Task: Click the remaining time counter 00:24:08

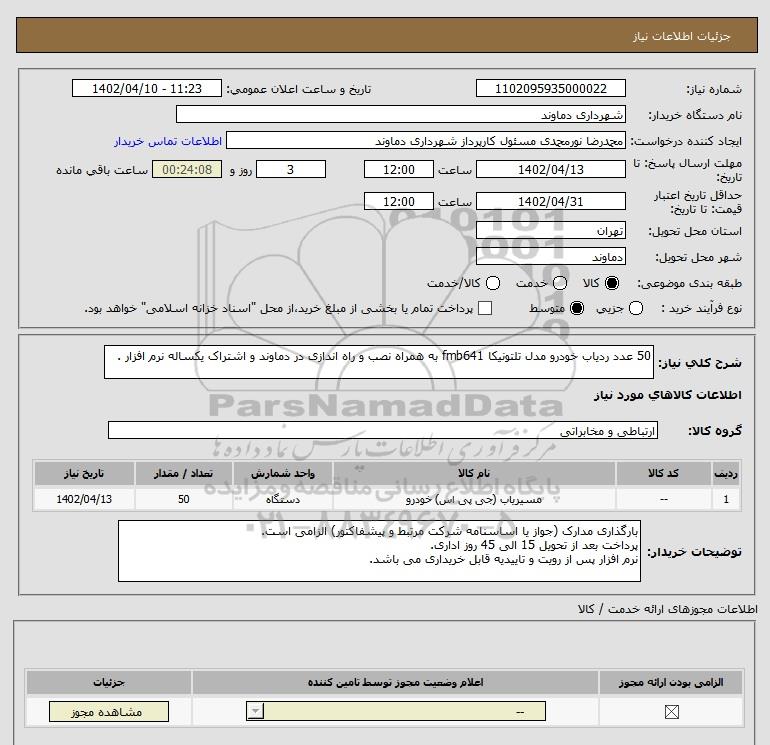Action: [x=187, y=169]
